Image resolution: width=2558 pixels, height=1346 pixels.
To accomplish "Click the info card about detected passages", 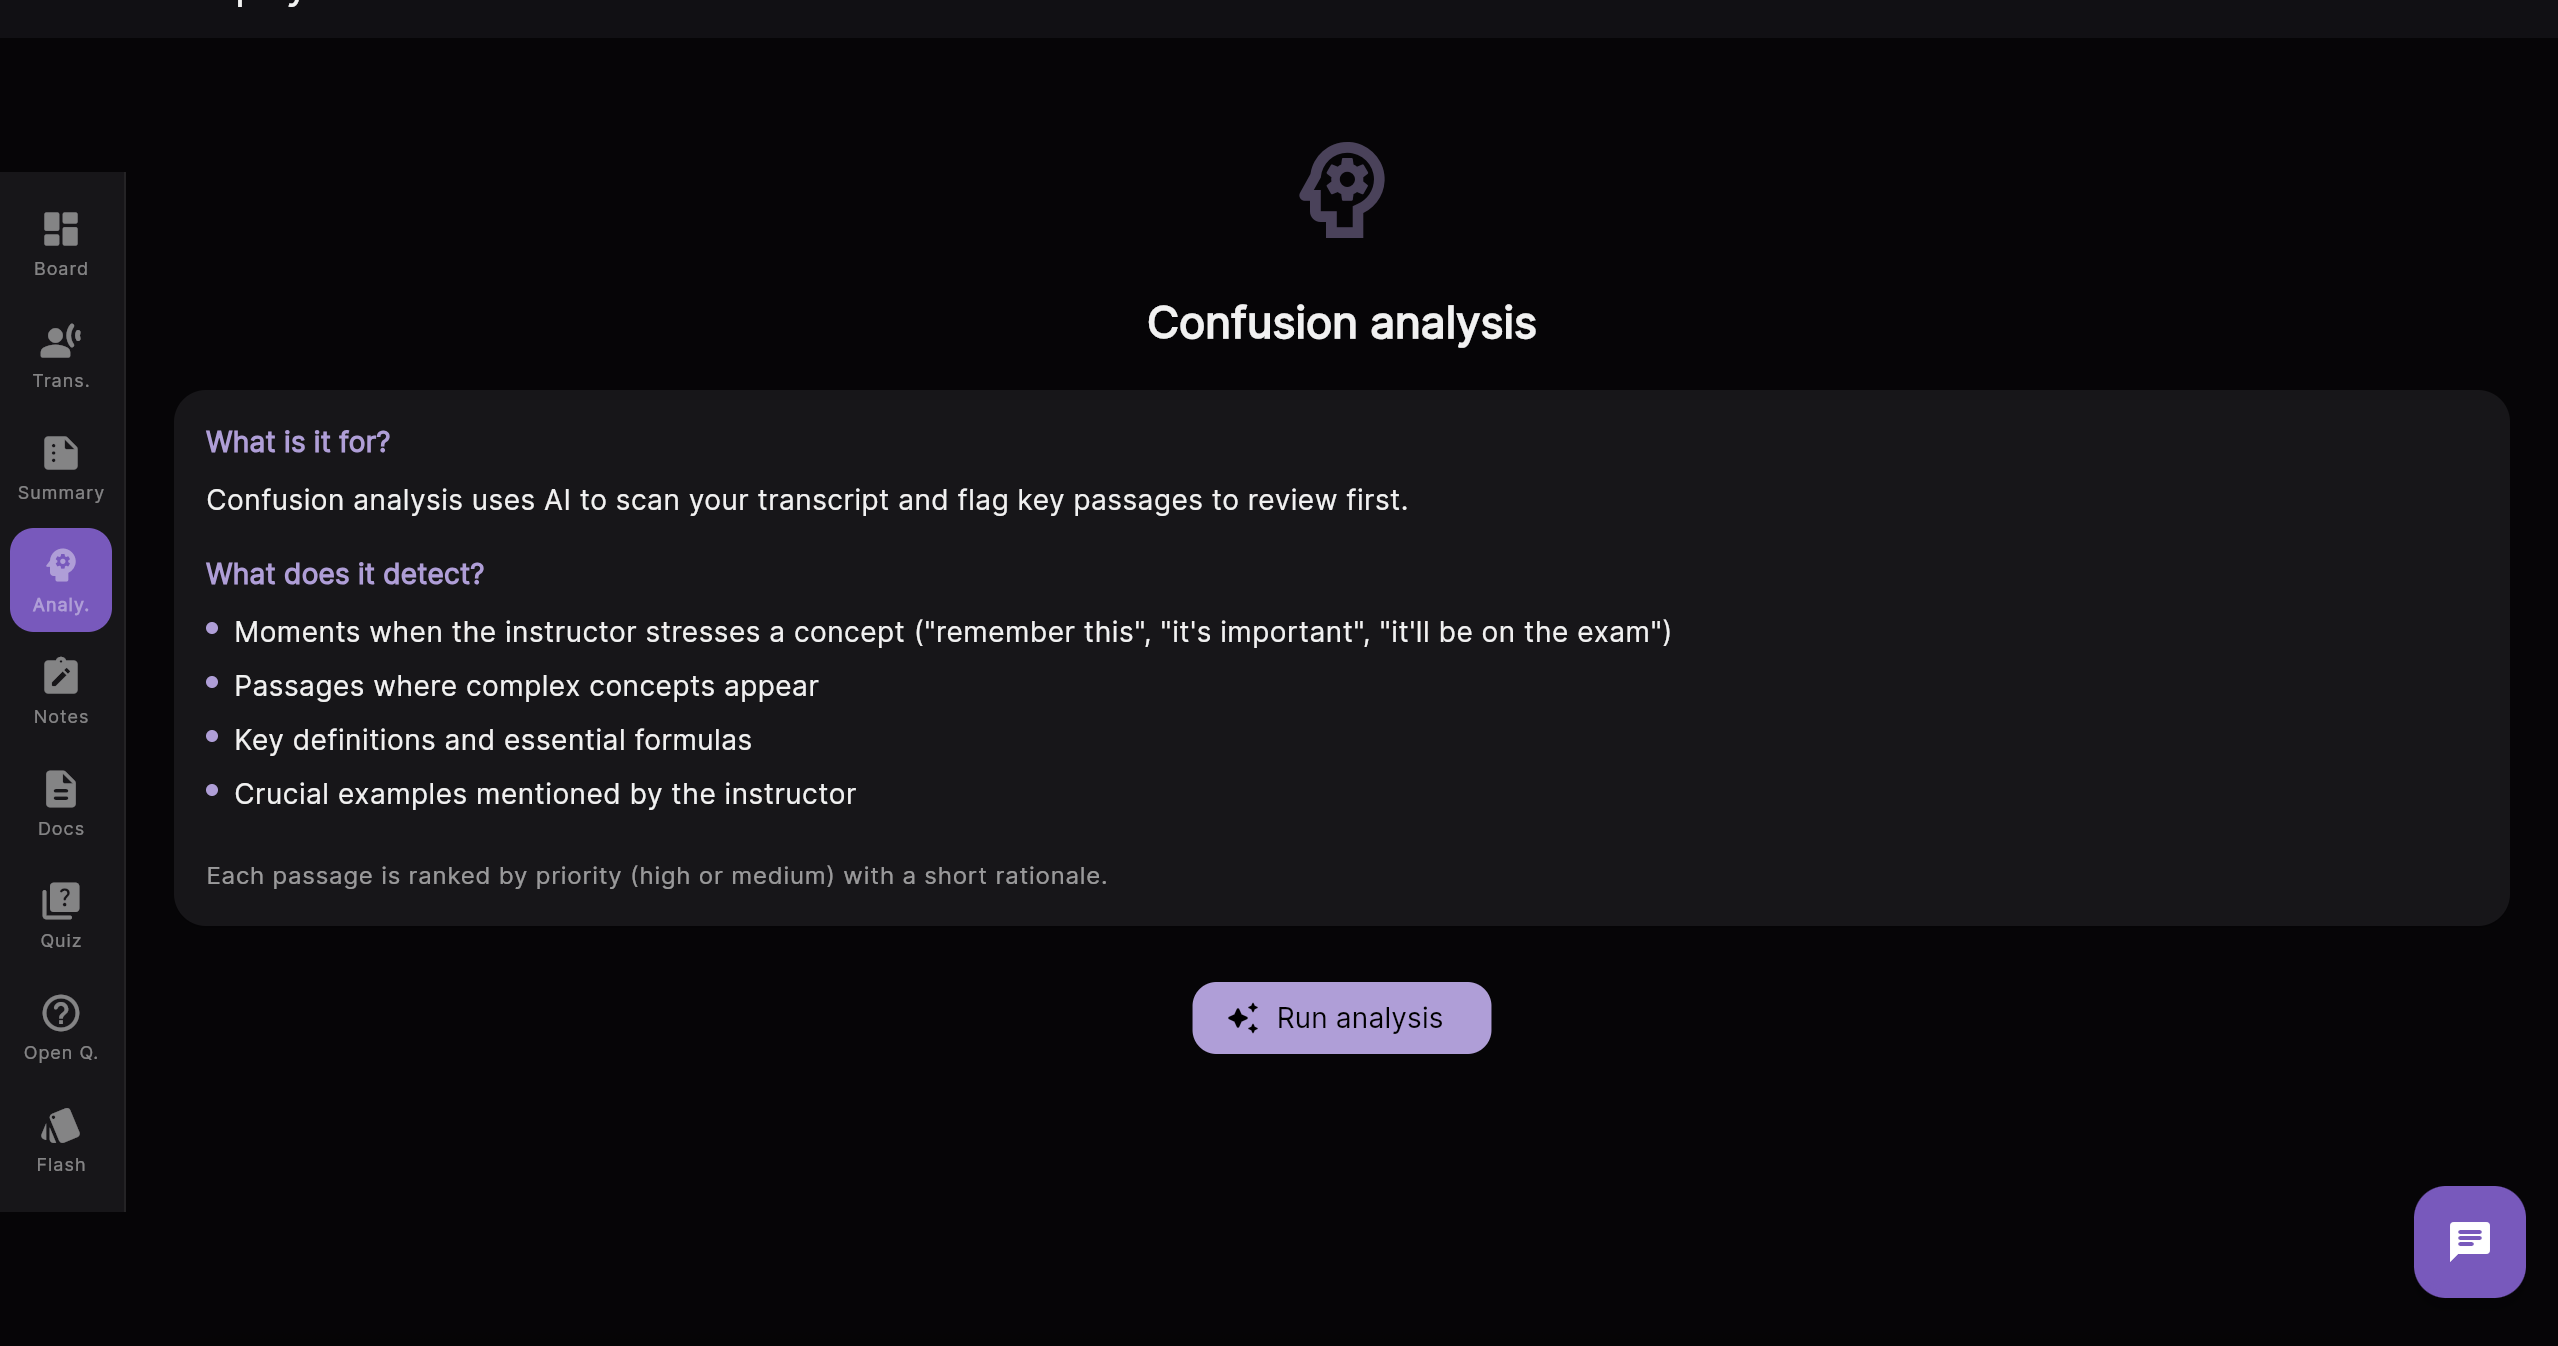I will coord(1340,658).
